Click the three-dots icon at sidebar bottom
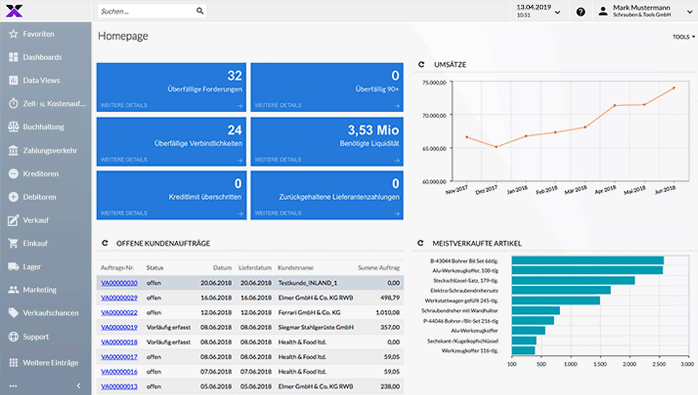Viewport: 698px width, 395px height. [13, 386]
